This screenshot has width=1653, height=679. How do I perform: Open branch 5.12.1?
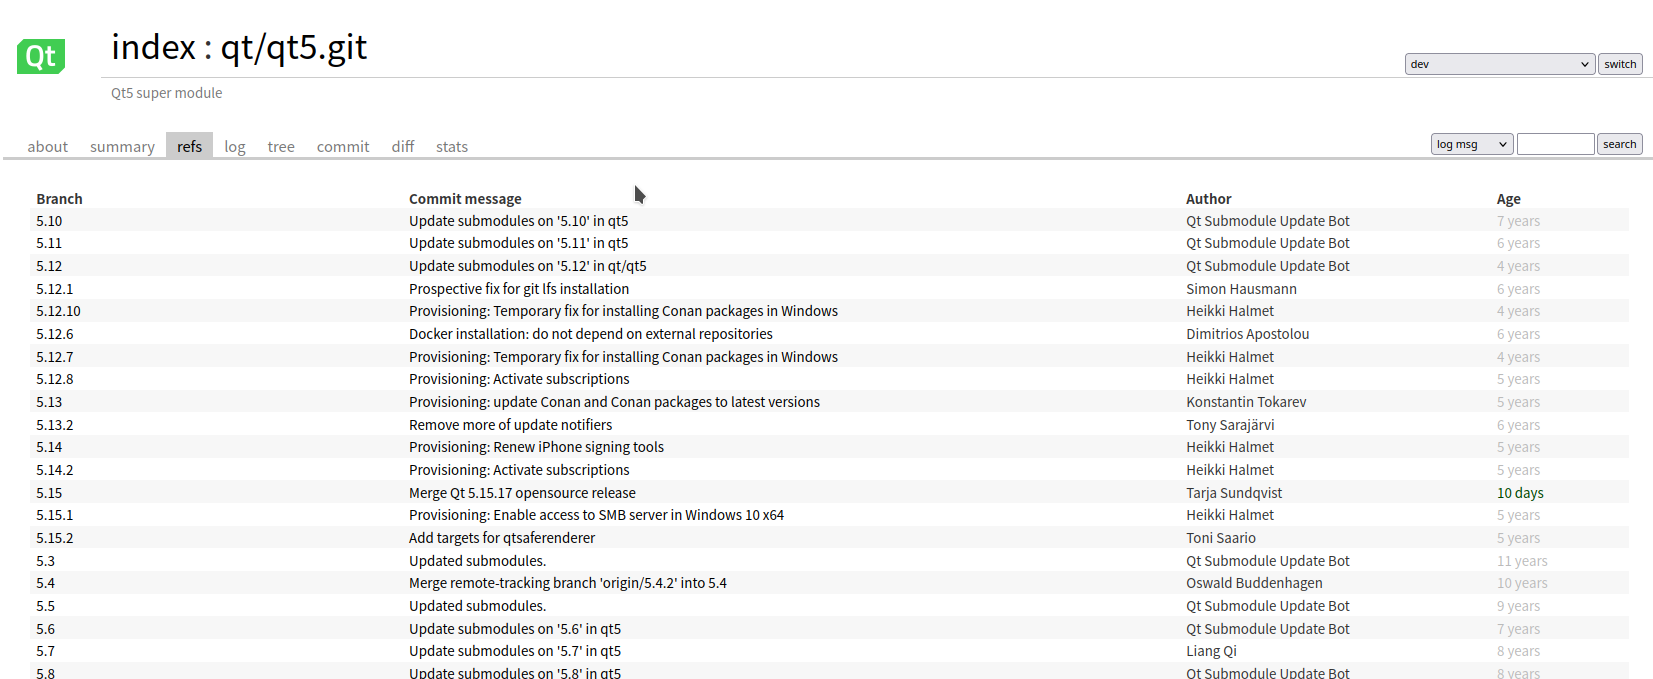(x=55, y=289)
